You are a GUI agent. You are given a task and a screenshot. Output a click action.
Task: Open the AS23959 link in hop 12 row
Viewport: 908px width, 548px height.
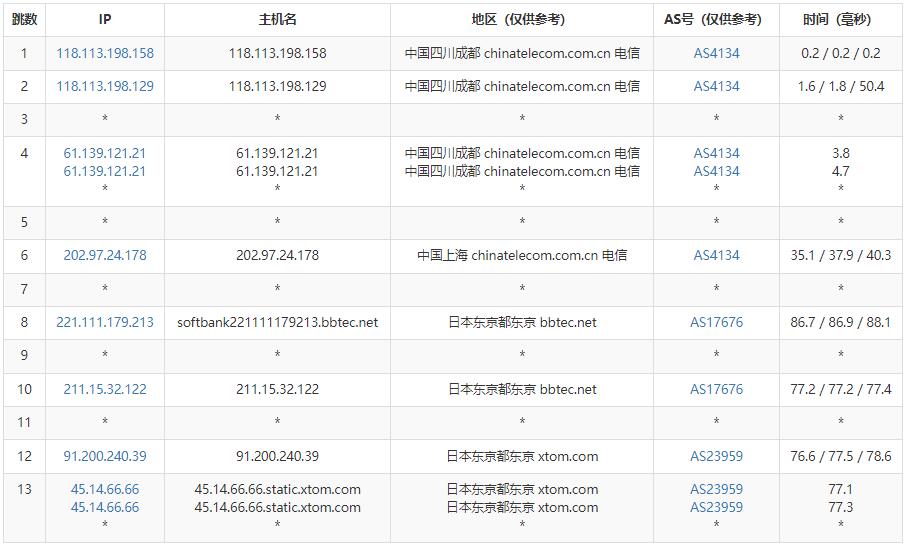[x=716, y=456]
